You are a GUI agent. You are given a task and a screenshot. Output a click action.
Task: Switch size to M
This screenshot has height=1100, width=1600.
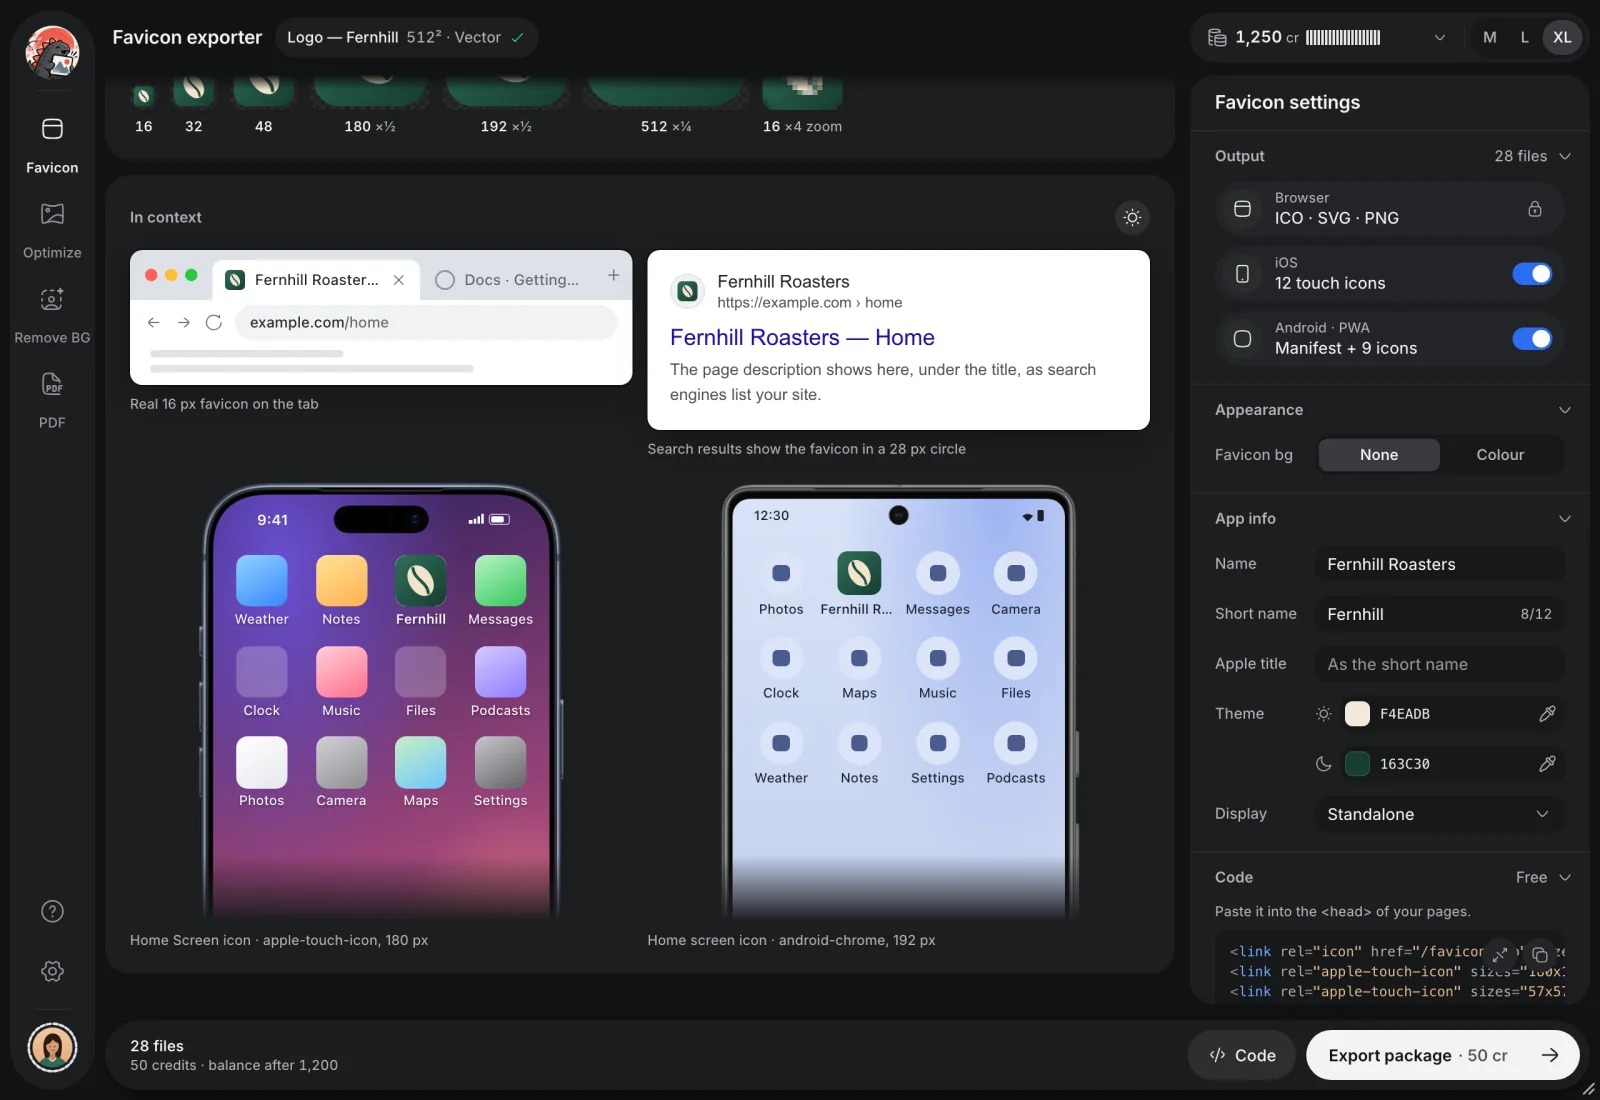[1489, 37]
